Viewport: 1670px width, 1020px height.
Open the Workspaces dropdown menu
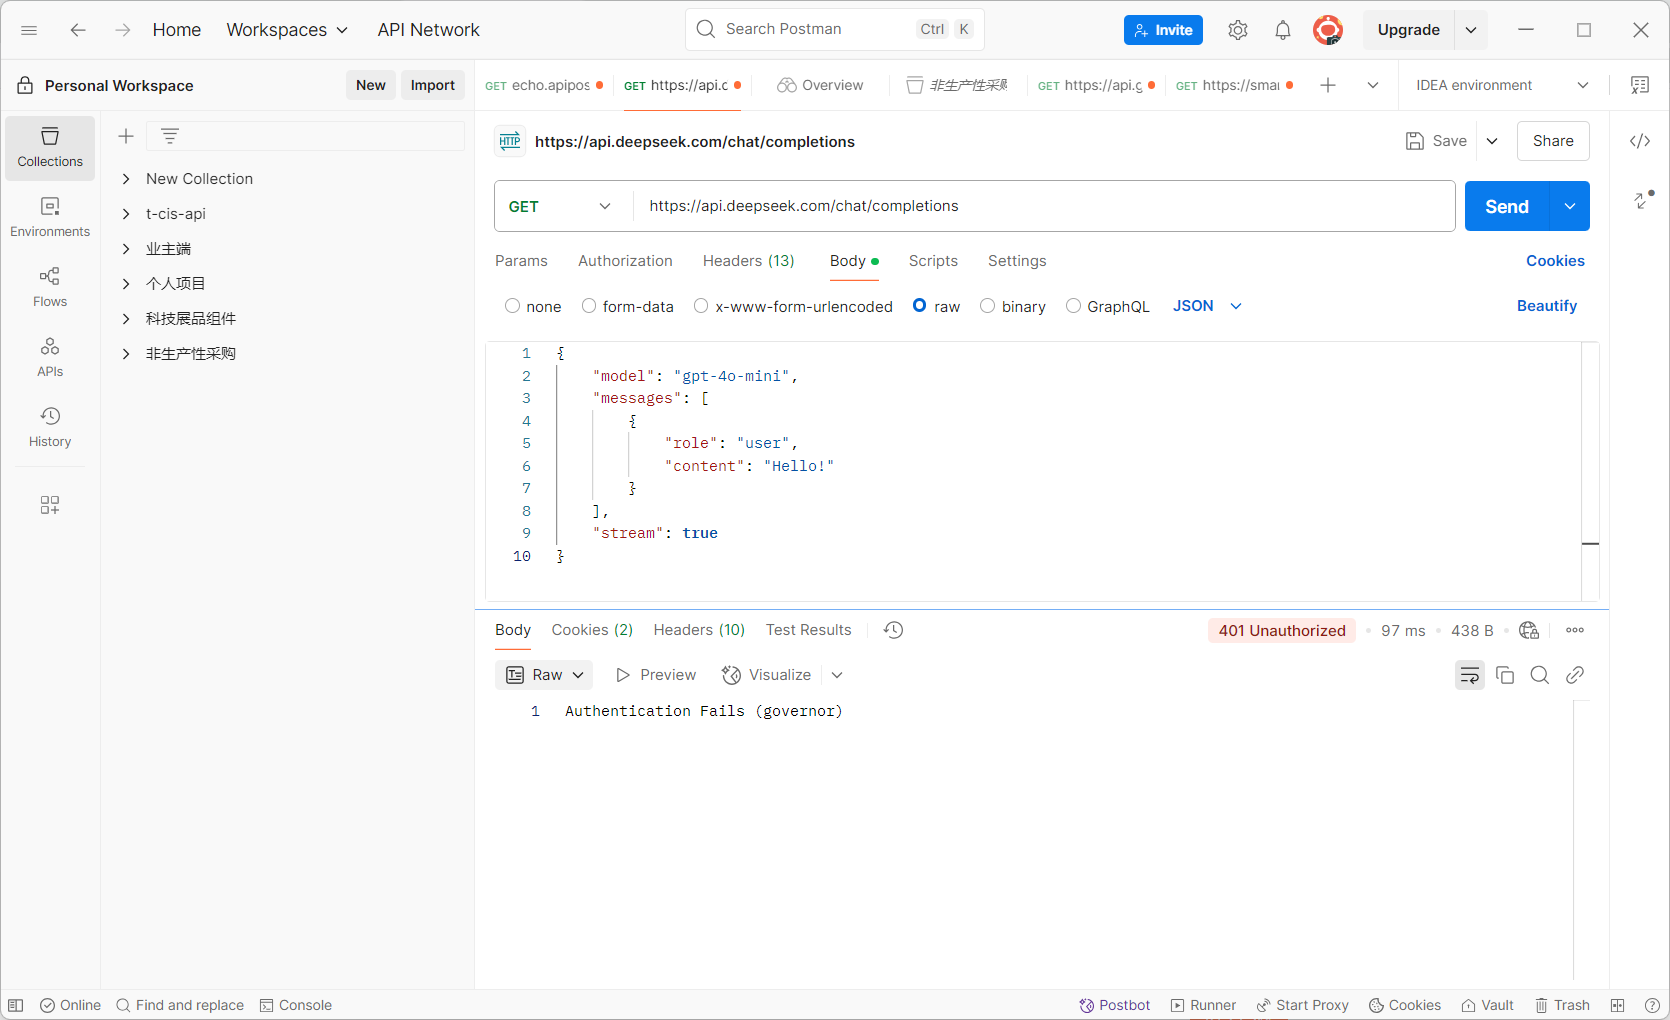[287, 30]
